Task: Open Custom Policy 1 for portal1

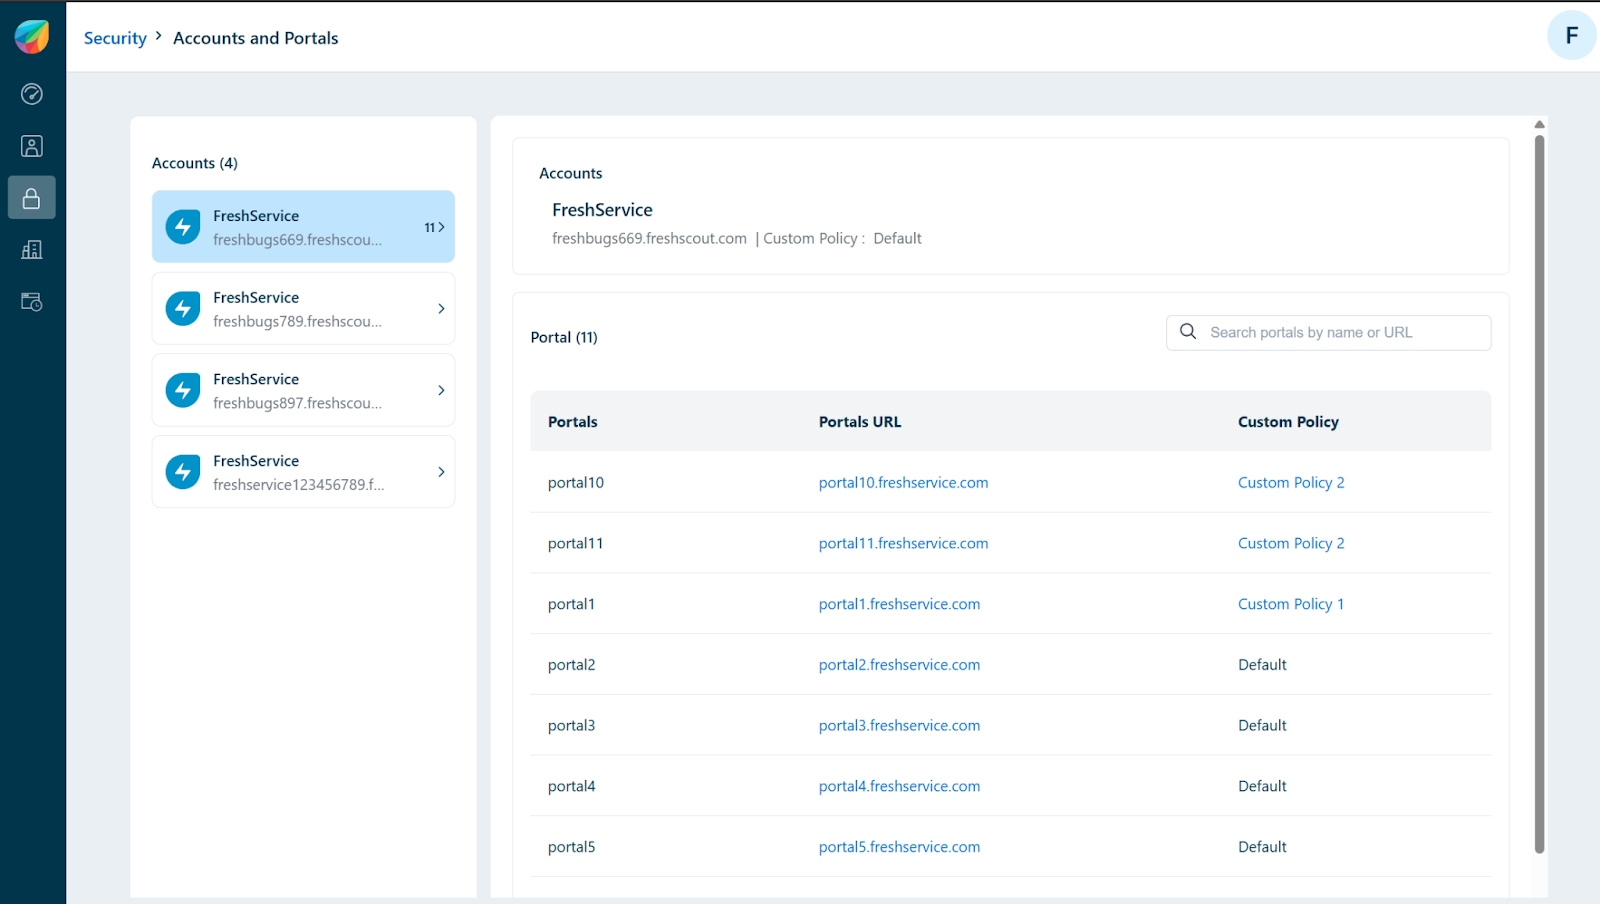Action: click(x=1291, y=604)
